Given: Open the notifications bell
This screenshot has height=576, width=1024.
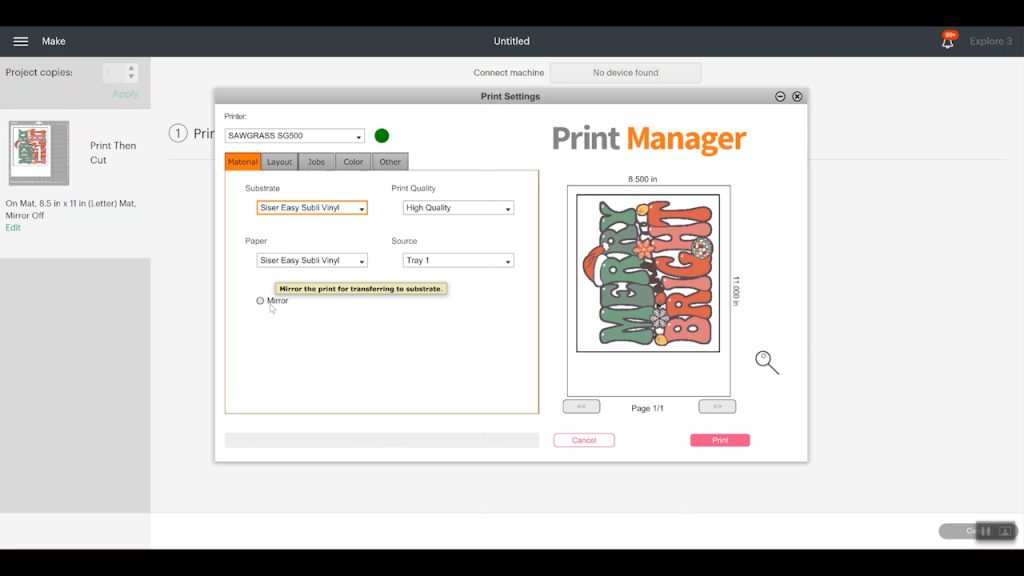Looking at the screenshot, I should tap(947, 42).
